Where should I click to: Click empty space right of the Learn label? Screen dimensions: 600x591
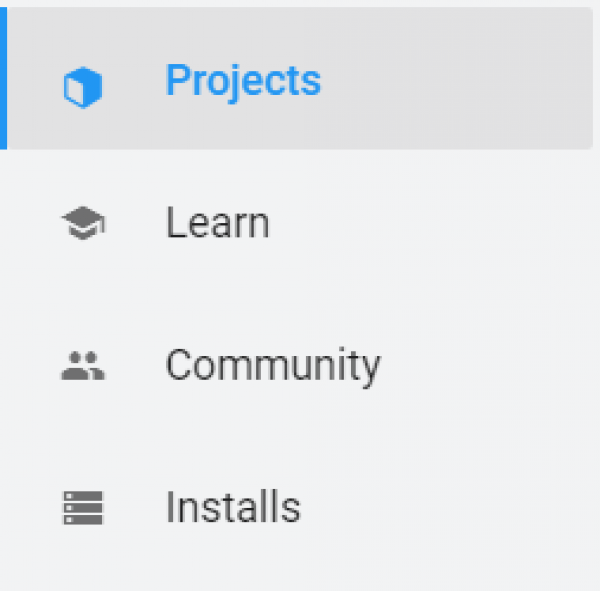[430, 223]
